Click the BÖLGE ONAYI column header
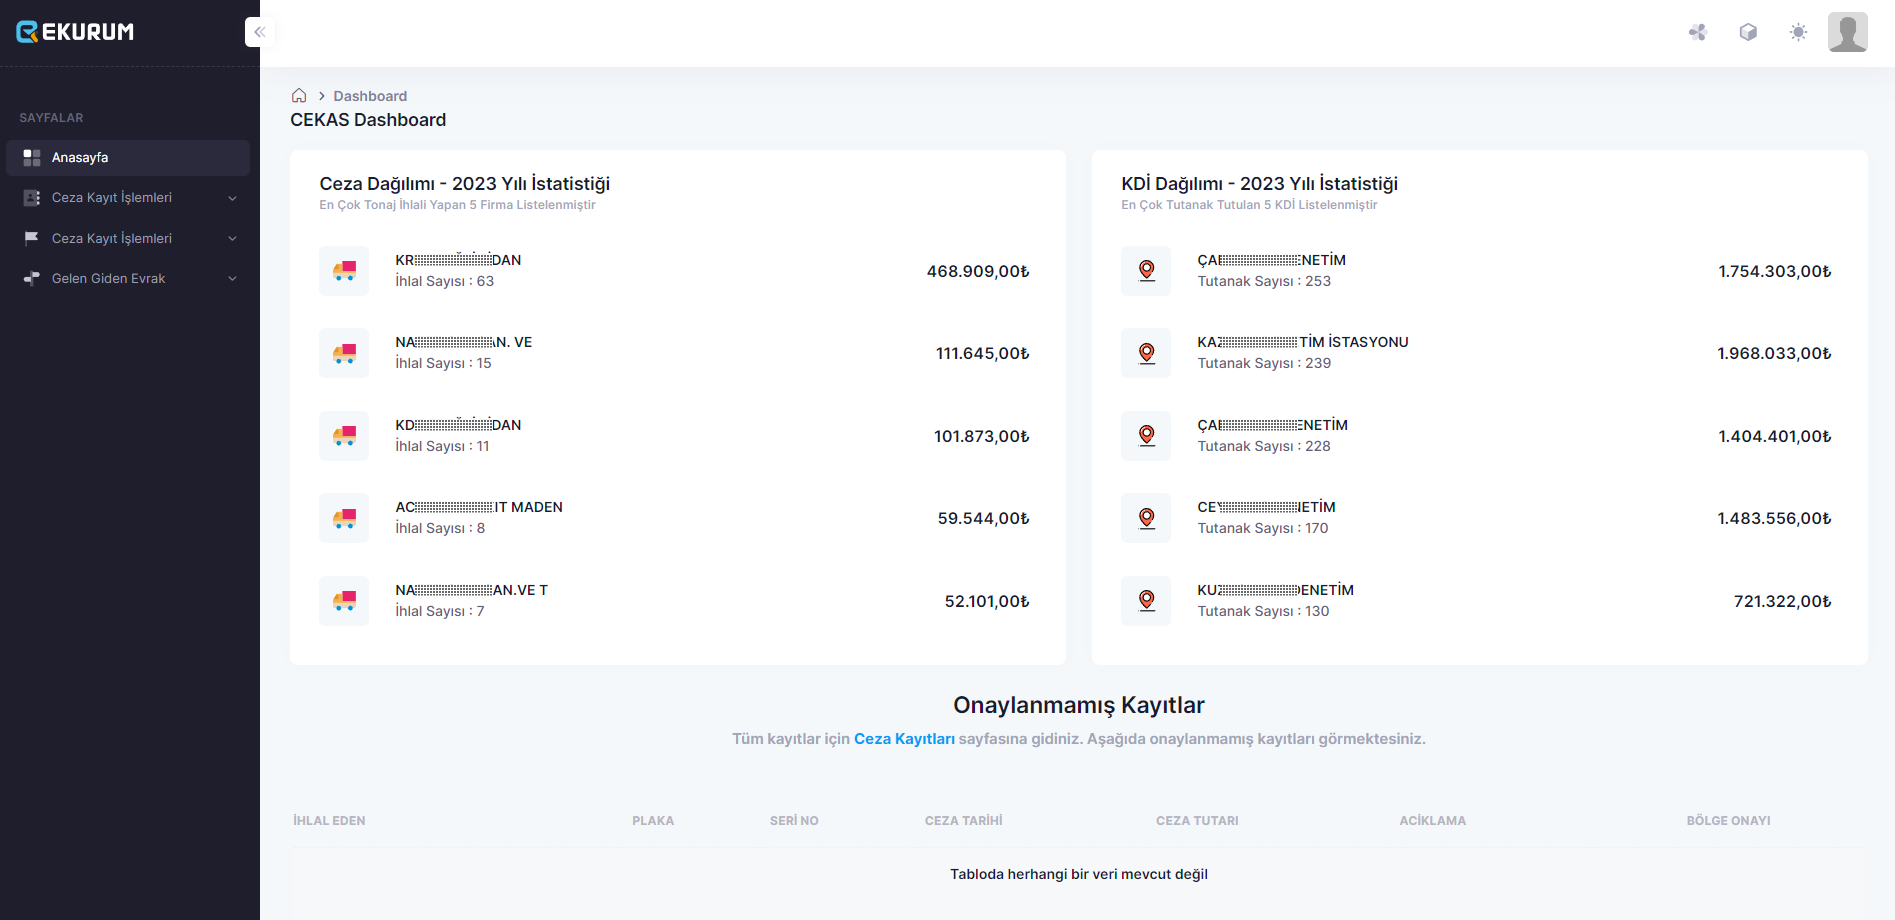1895x920 pixels. [x=1728, y=821]
